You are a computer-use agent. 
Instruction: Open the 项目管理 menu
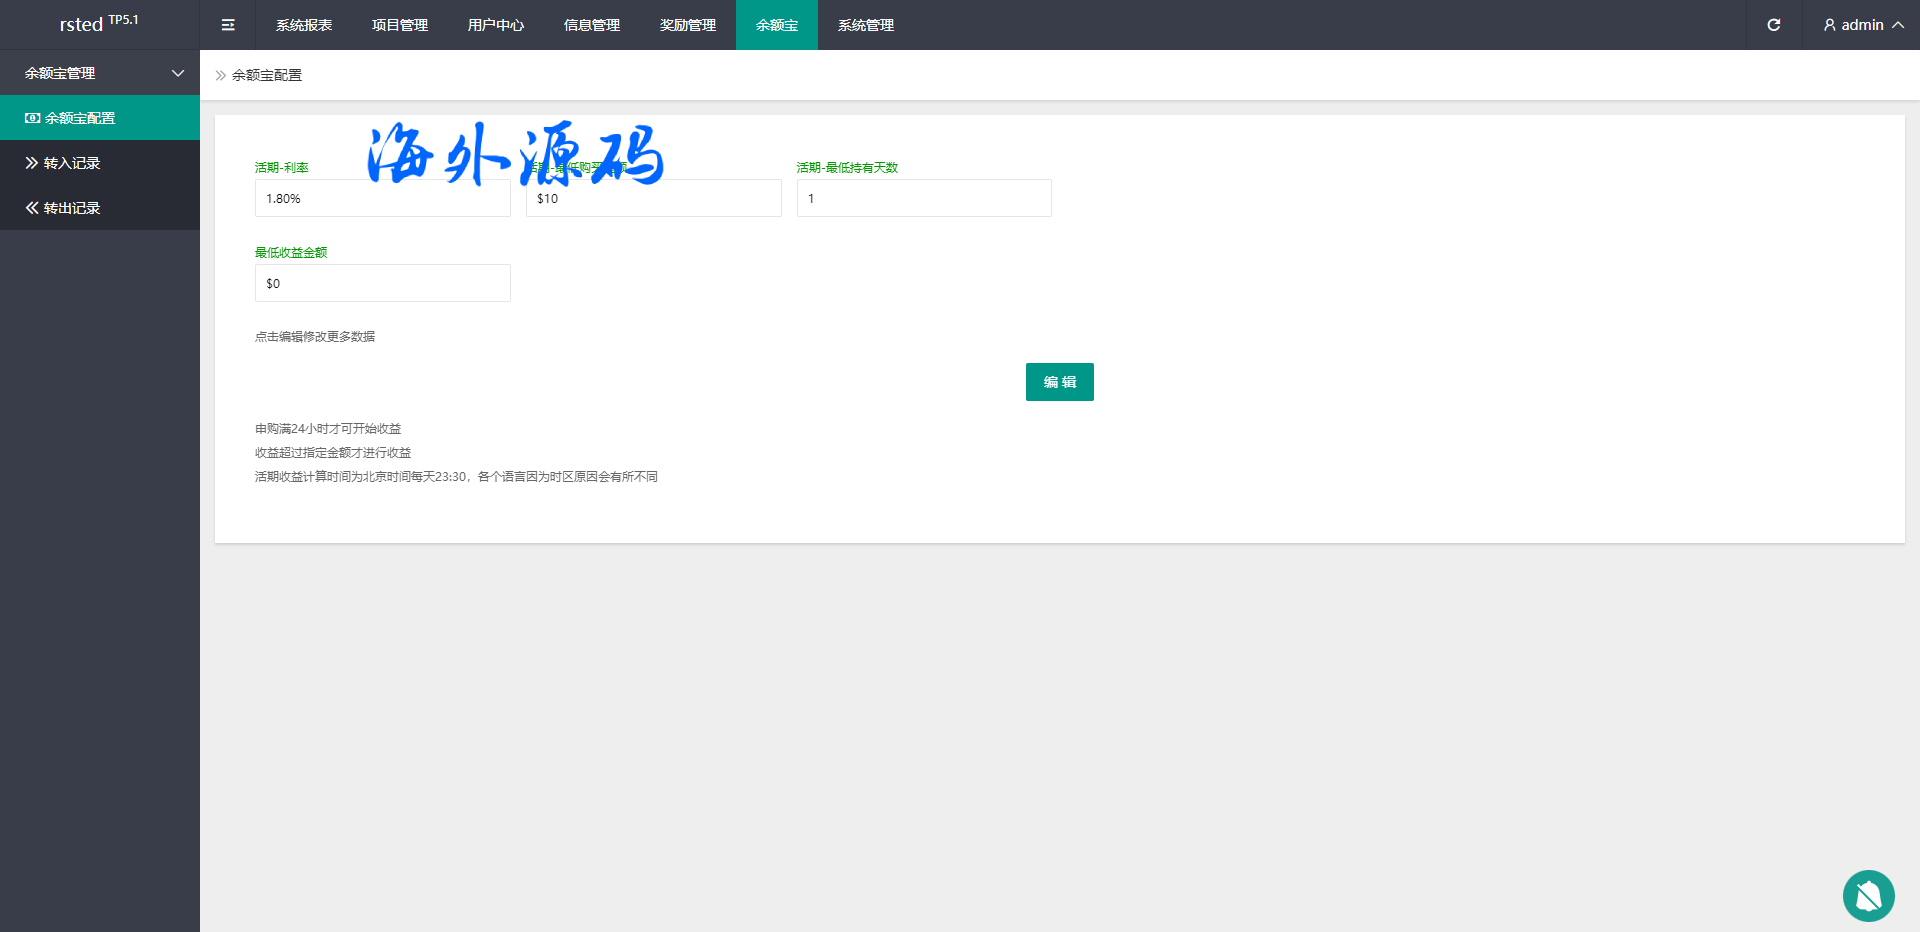point(400,25)
